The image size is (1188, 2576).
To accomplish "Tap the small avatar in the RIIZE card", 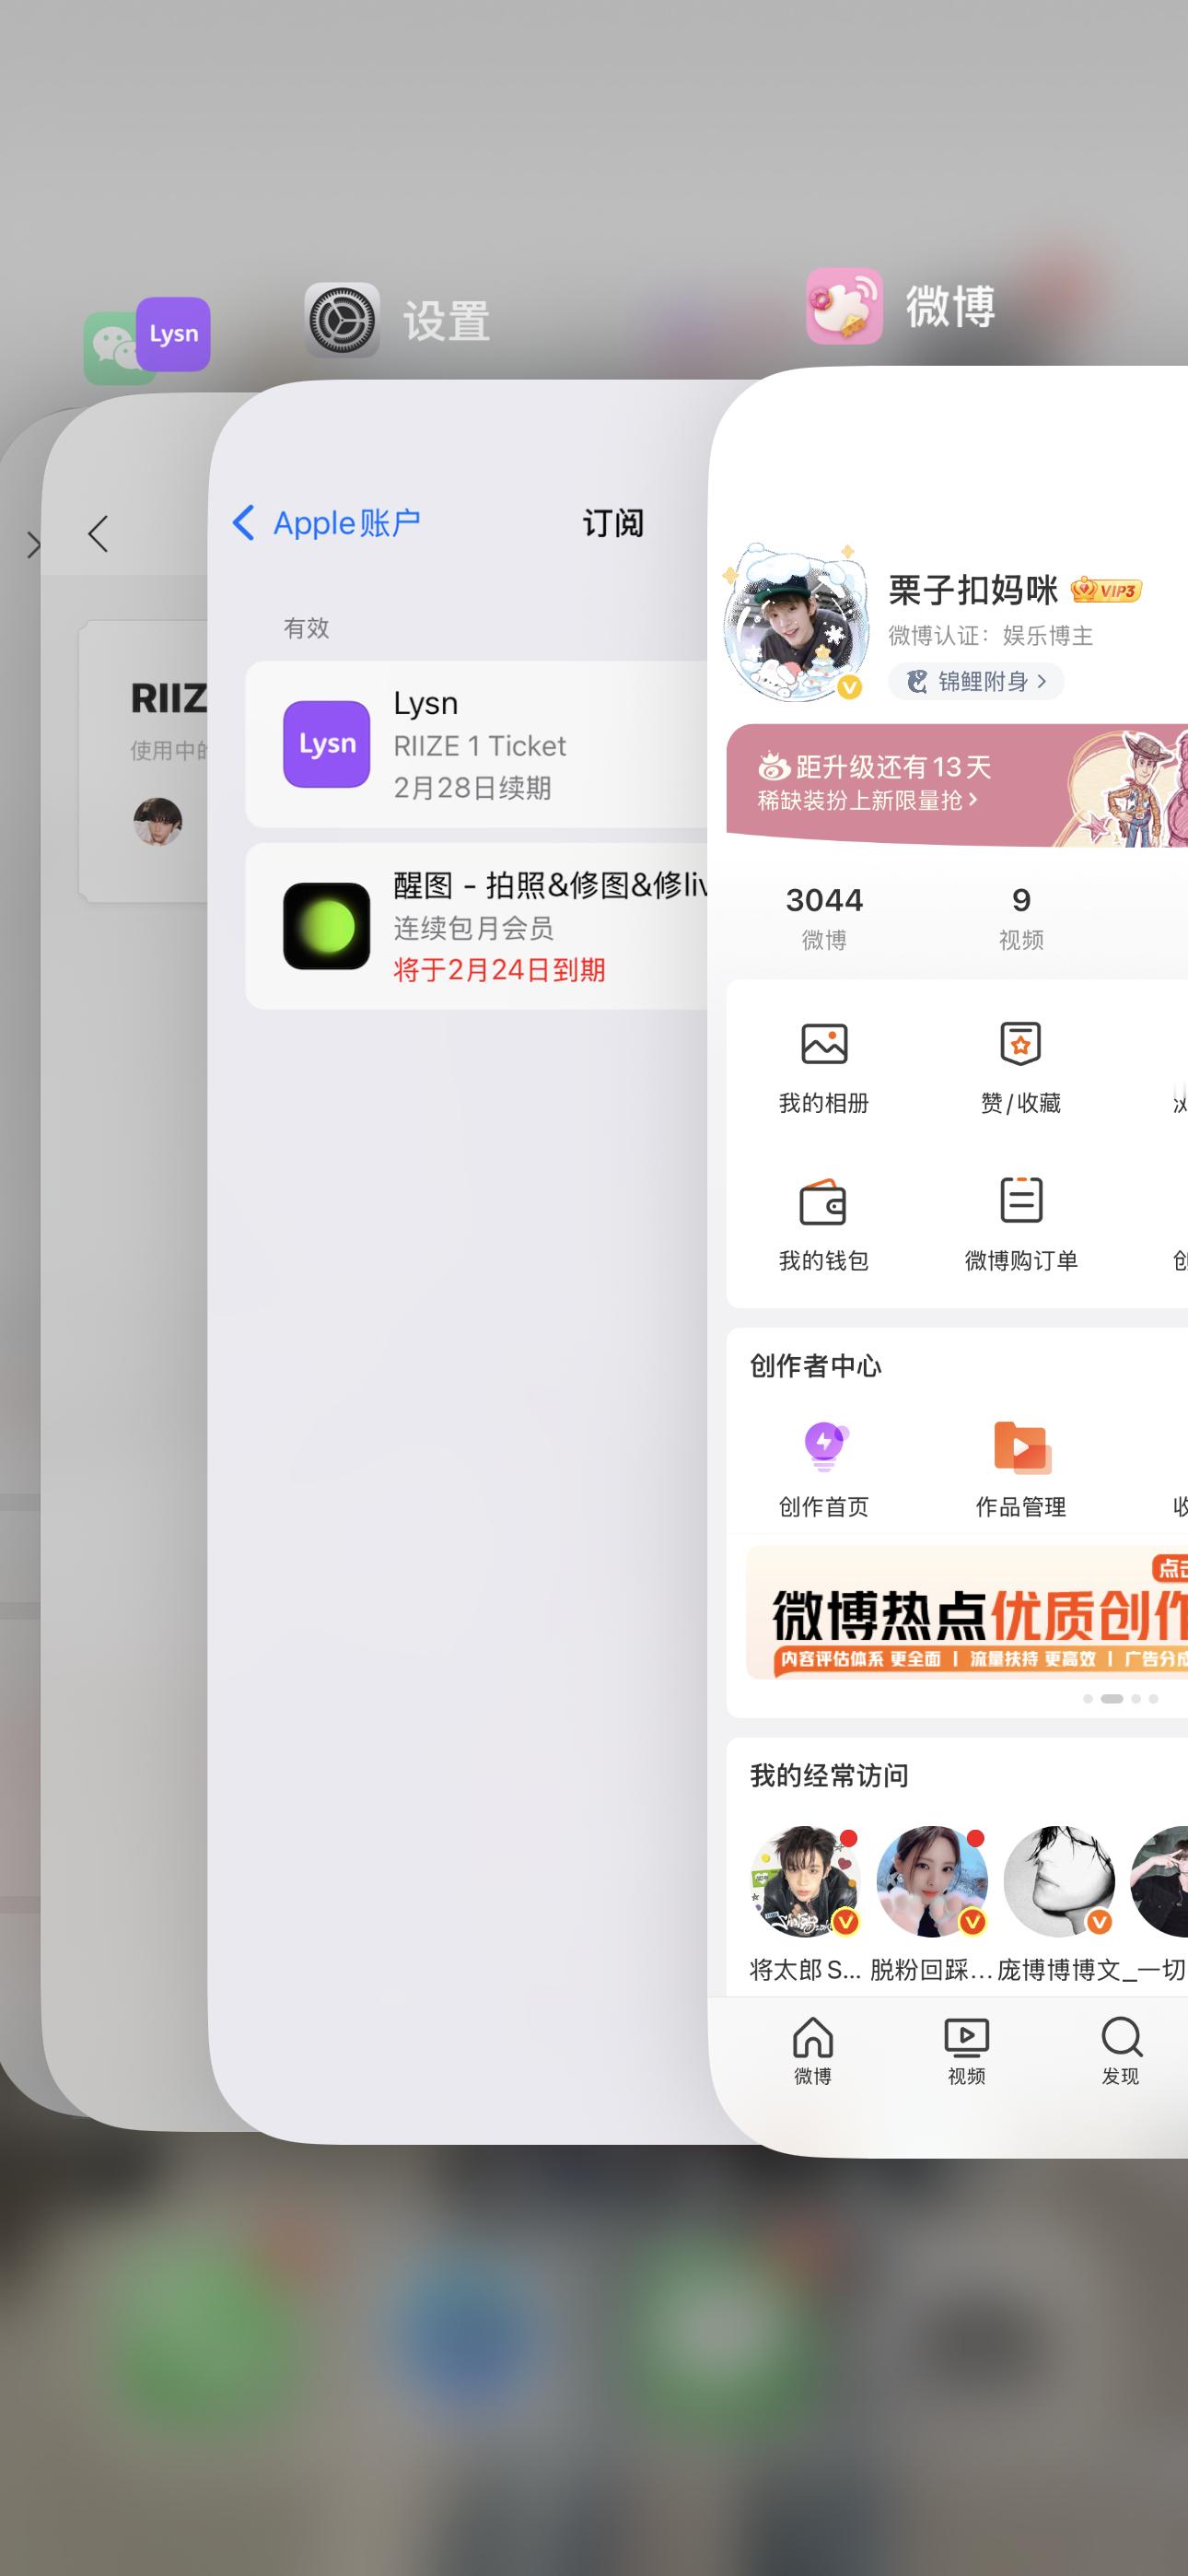I will point(158,822).
